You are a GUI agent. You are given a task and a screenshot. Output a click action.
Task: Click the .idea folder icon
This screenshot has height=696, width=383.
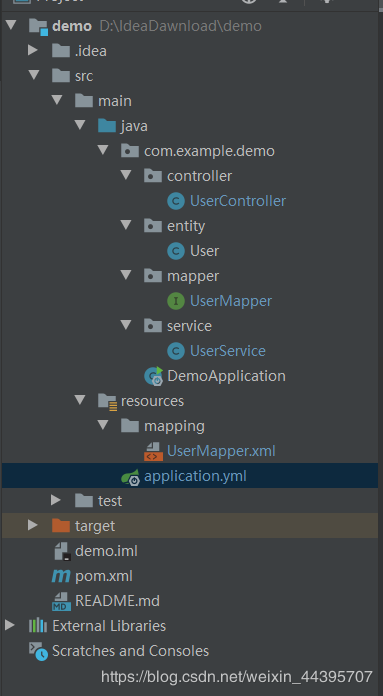coord(61,51)
